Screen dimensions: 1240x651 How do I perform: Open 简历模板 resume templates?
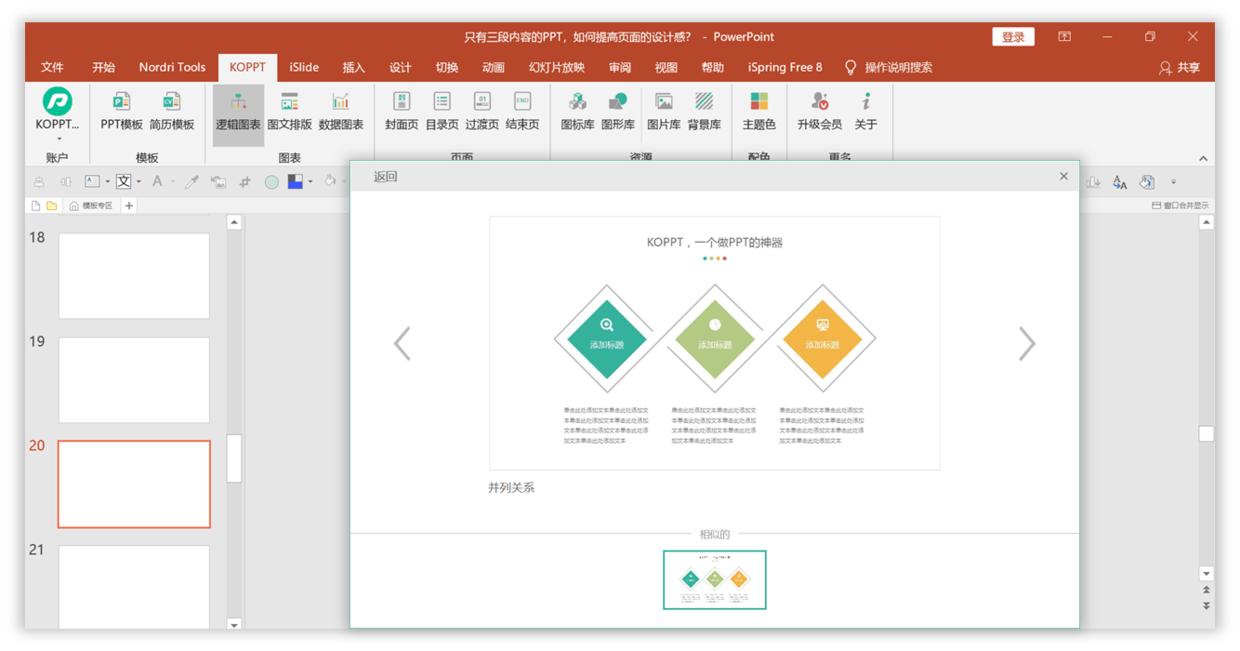(x=172, y=111)
